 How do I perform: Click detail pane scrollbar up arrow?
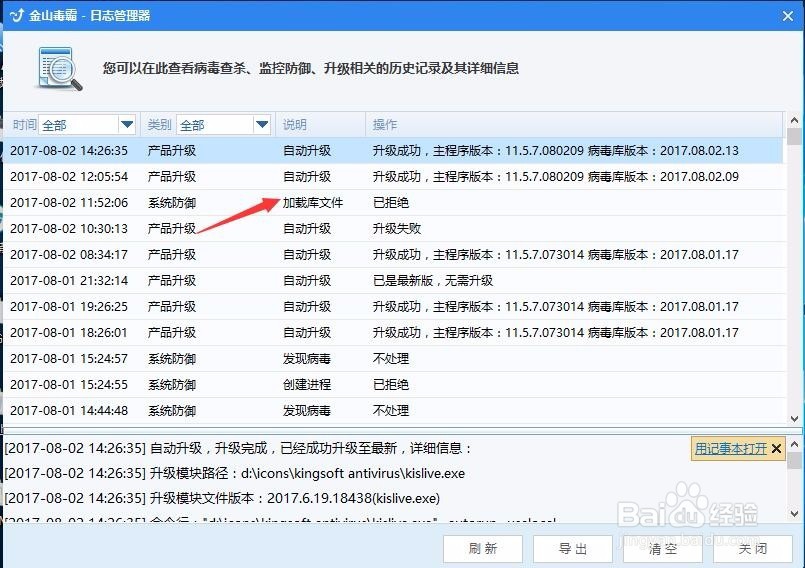(794, 444)
